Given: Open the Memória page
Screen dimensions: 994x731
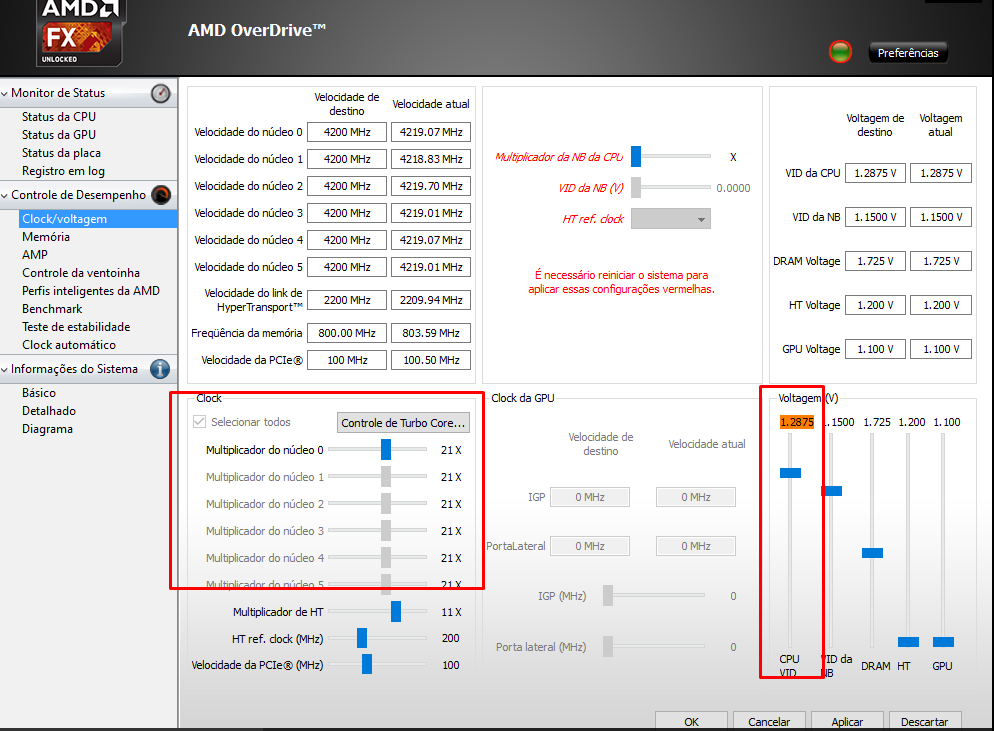Looking at the screenshot, I should coord(46,236).
